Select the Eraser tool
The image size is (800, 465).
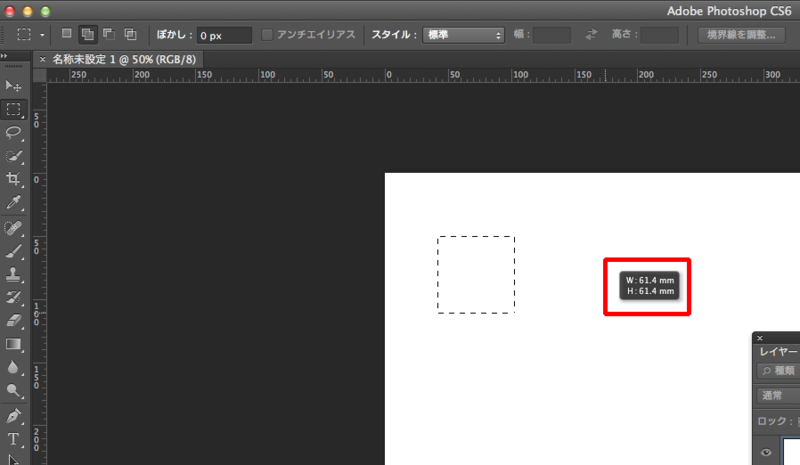point(13,320)
